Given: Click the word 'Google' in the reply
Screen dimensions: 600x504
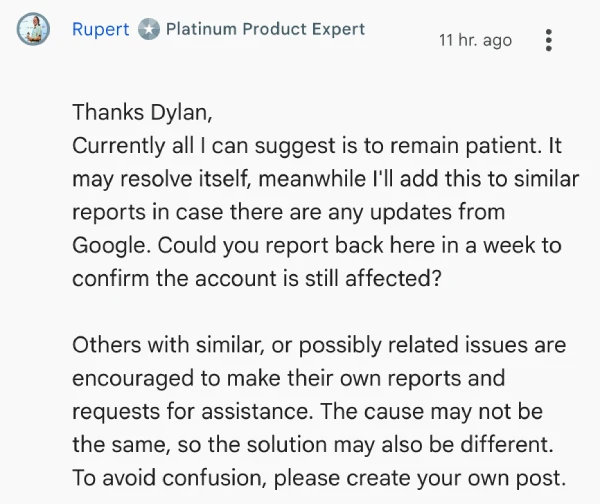Looking at the screenshot, I should pos(111,245).
